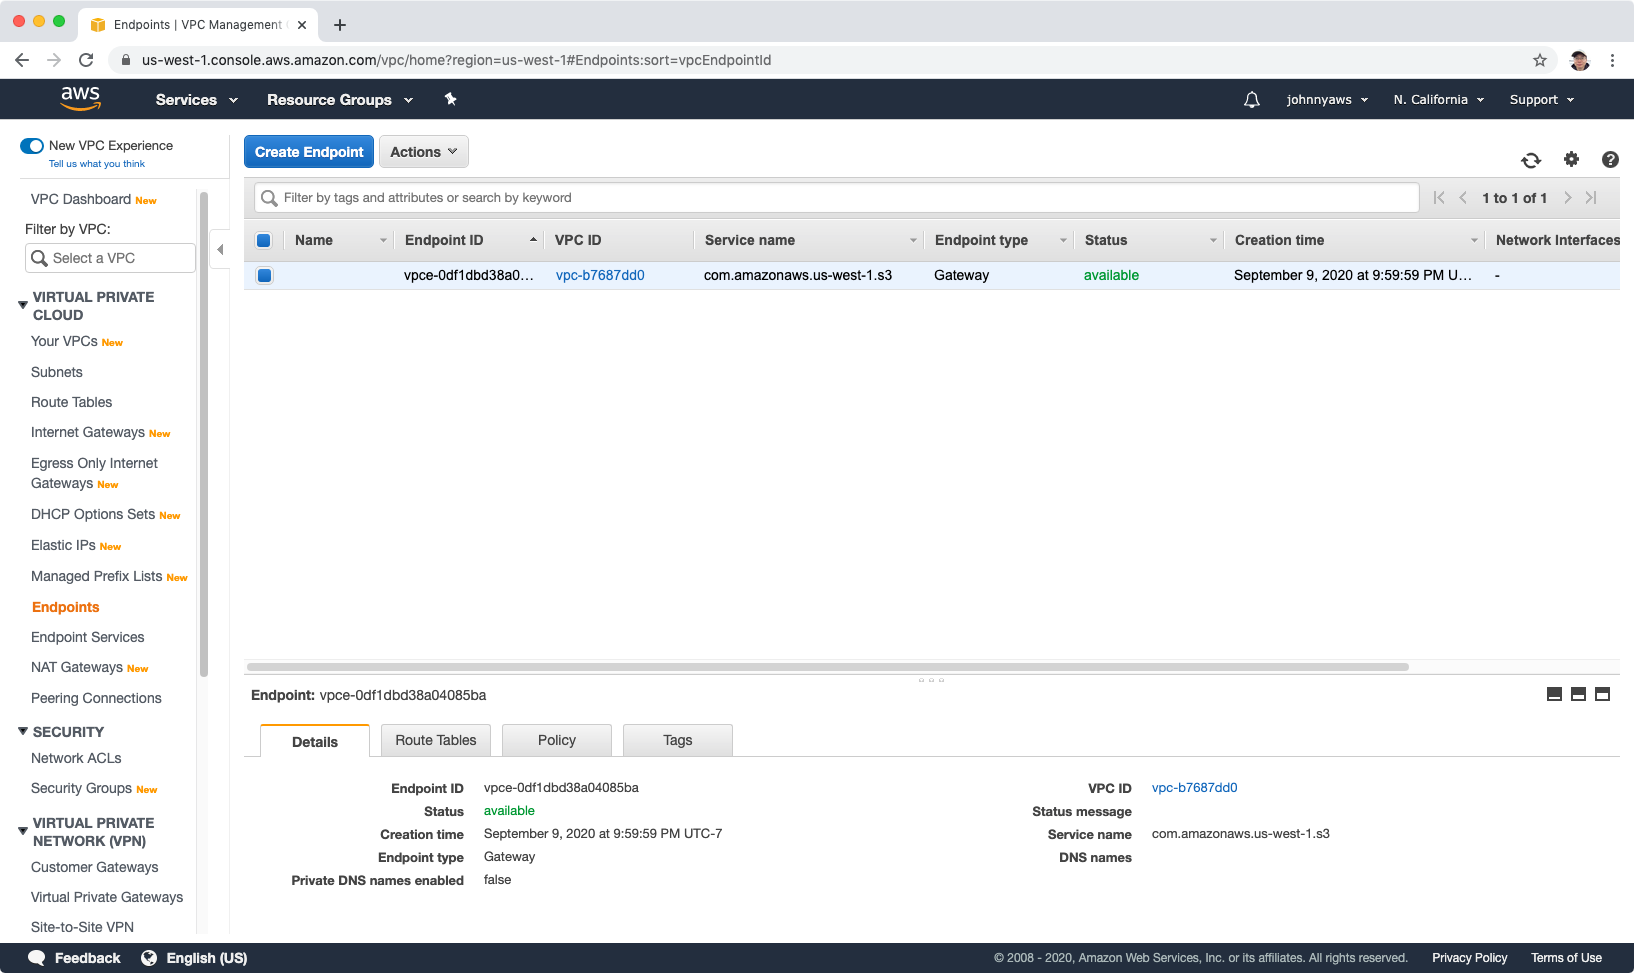Open Chrome three-dot menu
Viewport: 1634px width, 973px height.
coord(1612,60)
